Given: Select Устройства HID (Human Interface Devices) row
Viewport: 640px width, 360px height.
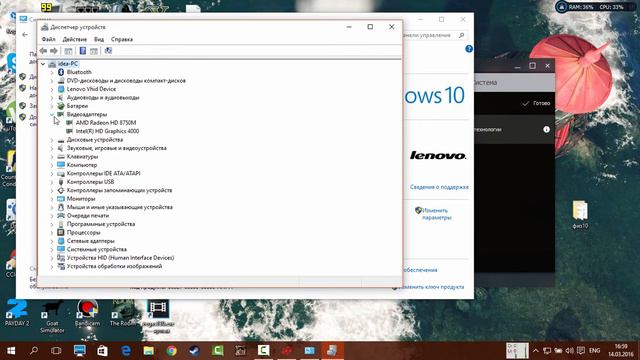Looking at the screenshot, I should [120, 258].
